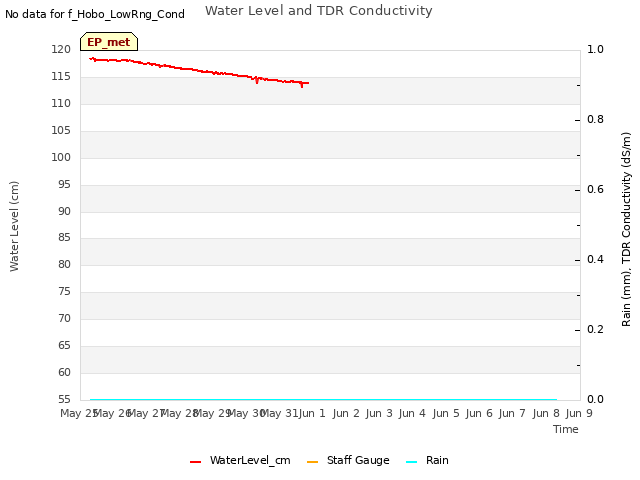Click the 0.0 right axis tick label
This screenshot has height=480, width=640.
[596, 399]
